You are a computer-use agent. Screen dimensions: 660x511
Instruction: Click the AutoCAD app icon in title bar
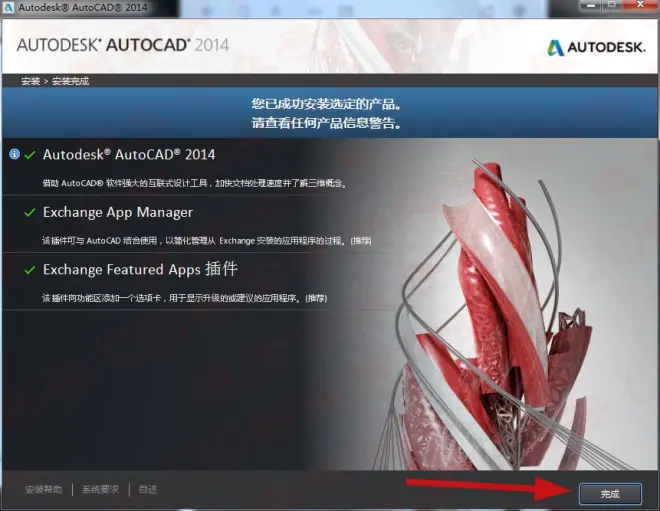pyautogui.click(x=8, y=7)
